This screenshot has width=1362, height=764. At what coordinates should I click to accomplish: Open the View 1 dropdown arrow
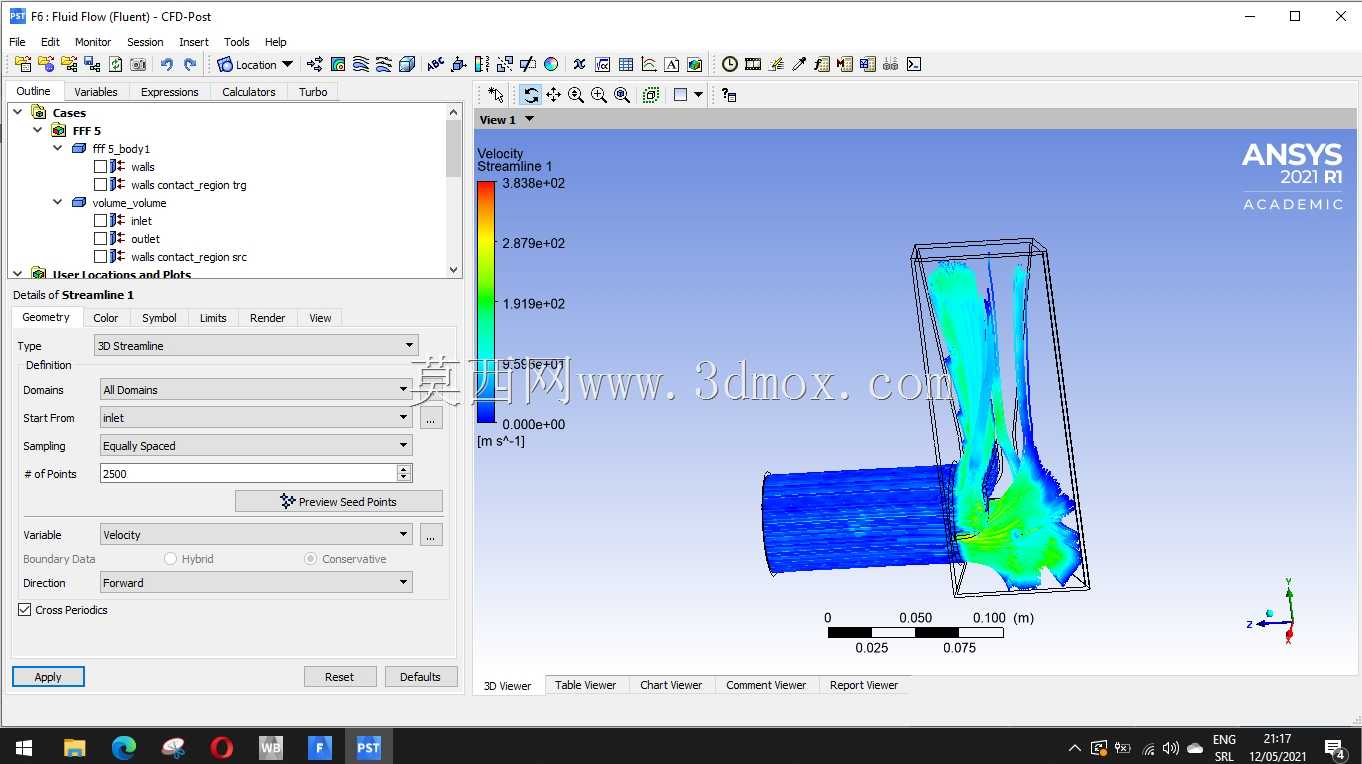tap(530, 119)
